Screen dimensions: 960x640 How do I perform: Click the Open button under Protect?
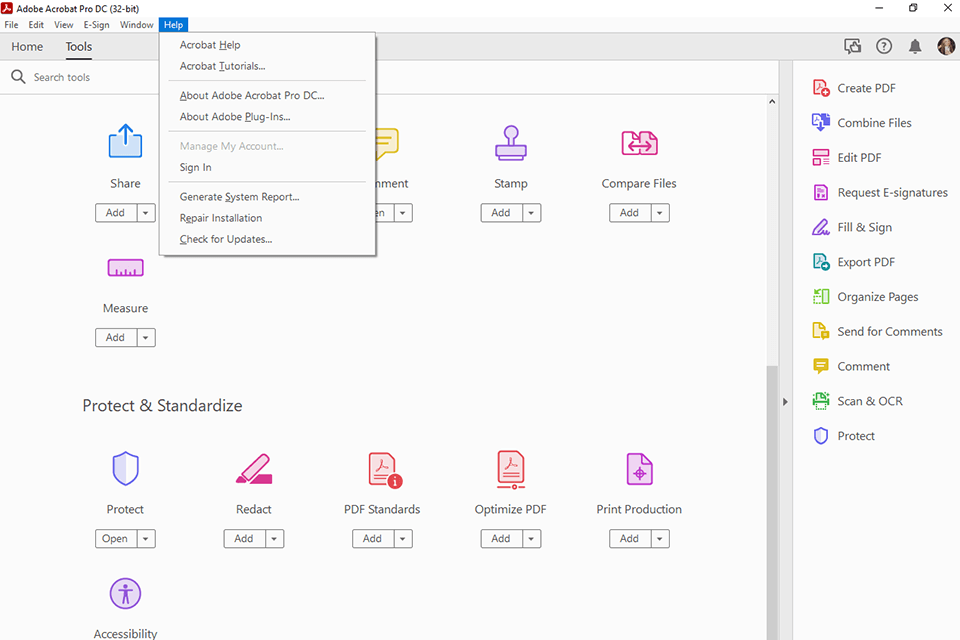(x=116, y=538)
